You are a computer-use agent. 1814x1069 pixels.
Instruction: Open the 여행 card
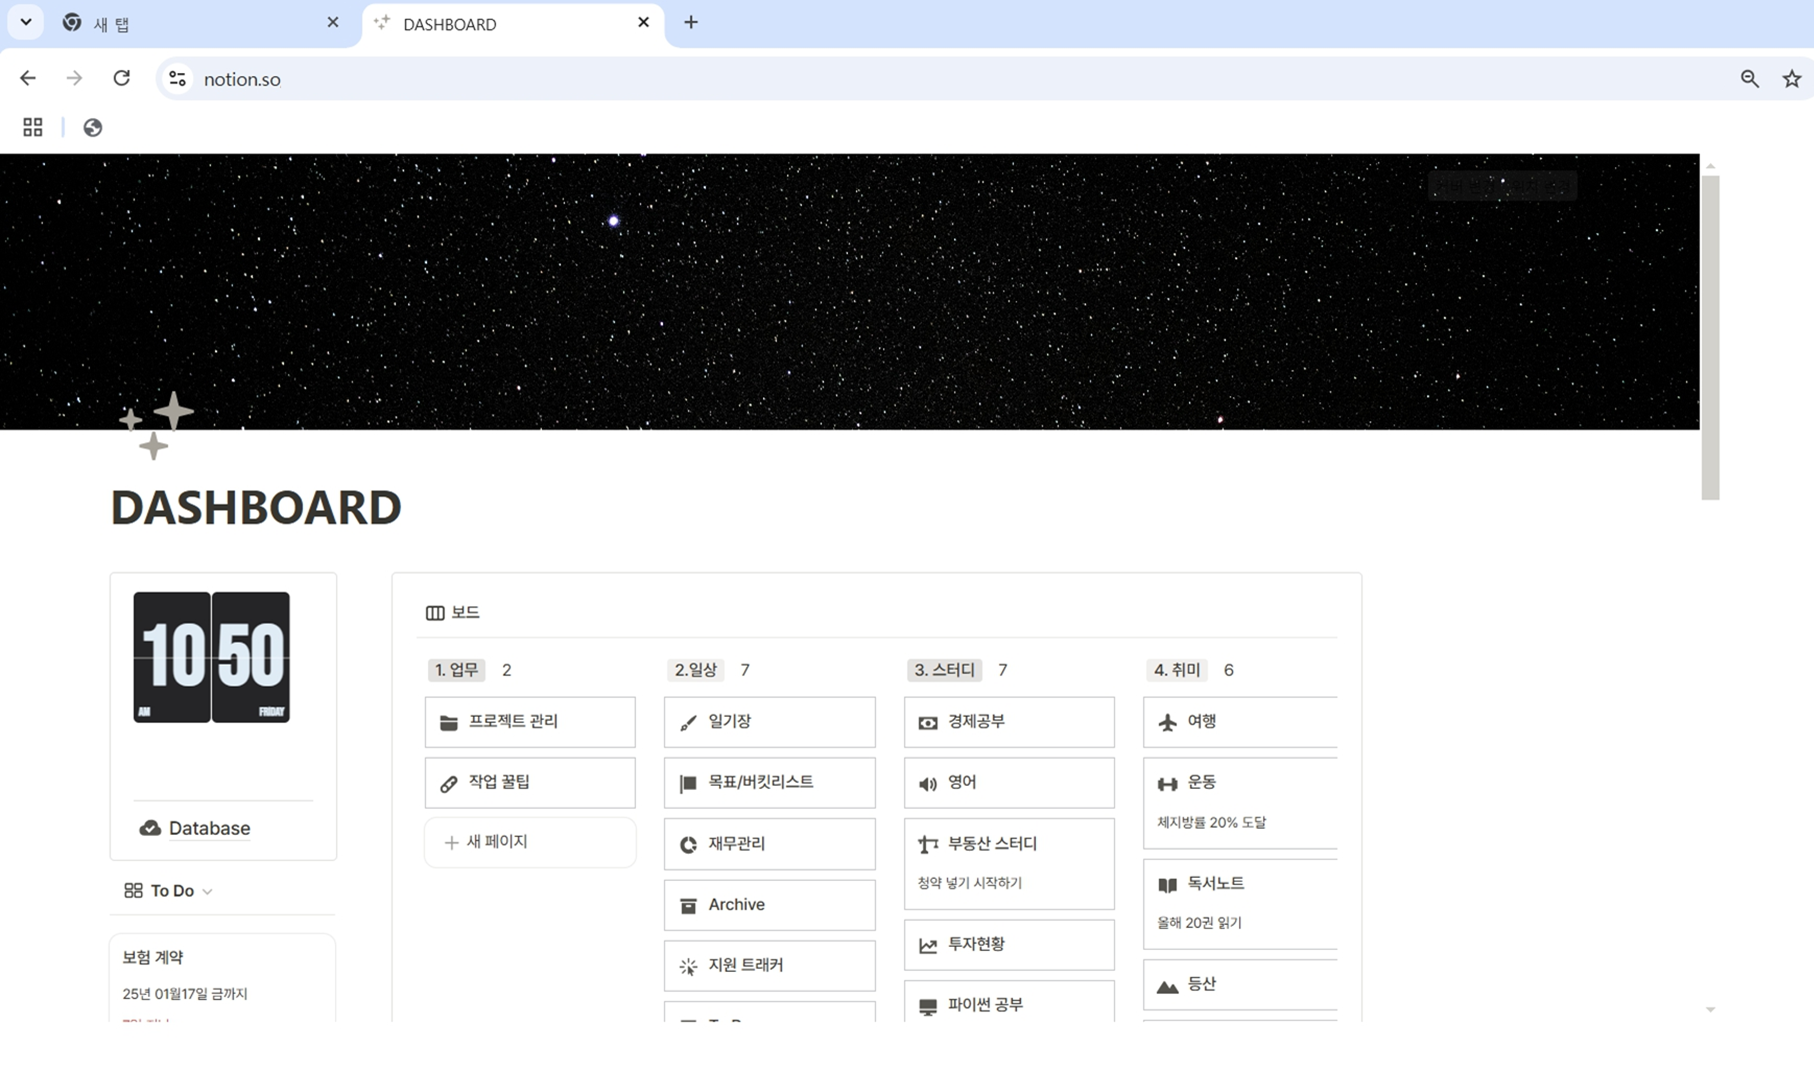coord(1240,722)
